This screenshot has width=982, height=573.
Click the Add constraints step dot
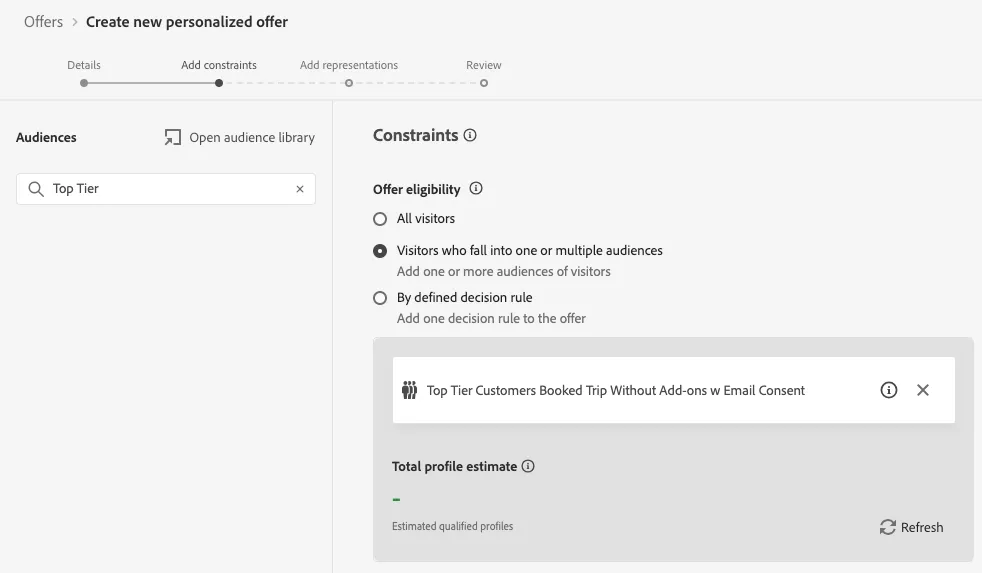click(x=219, y=83)
